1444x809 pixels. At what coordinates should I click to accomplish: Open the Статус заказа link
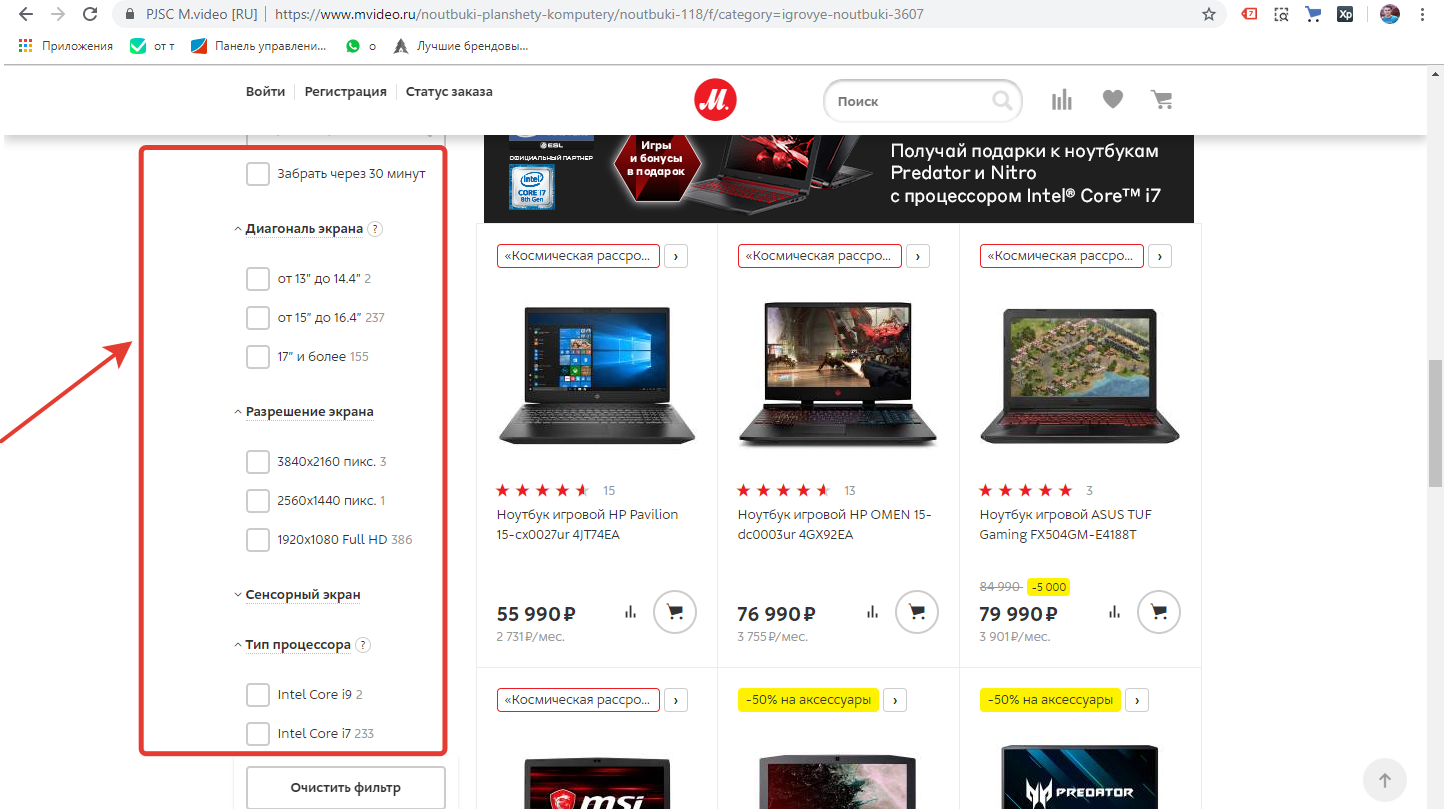tap(449, 92)
